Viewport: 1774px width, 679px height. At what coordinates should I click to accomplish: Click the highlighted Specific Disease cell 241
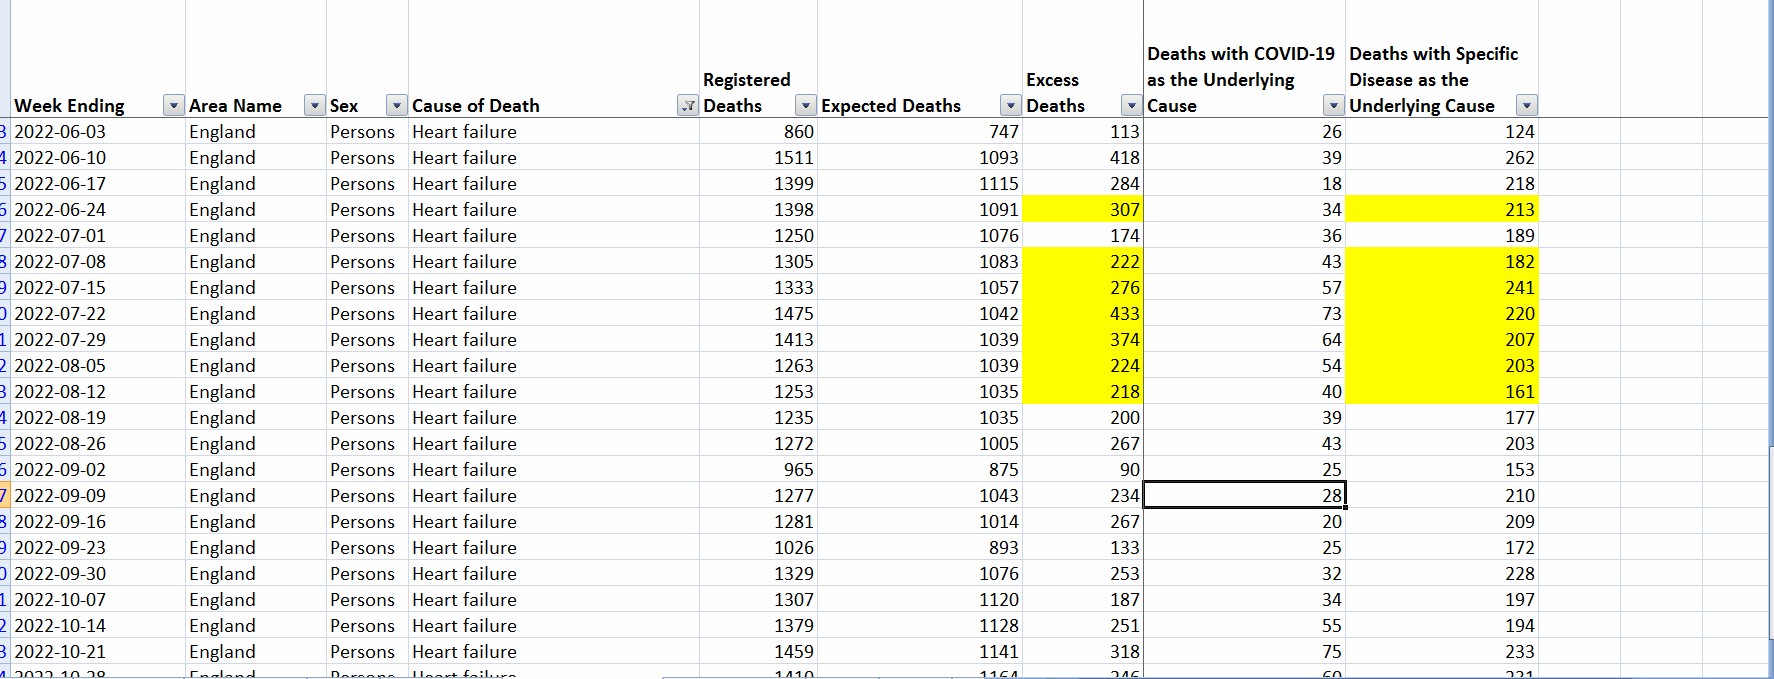coord(1442,287)
